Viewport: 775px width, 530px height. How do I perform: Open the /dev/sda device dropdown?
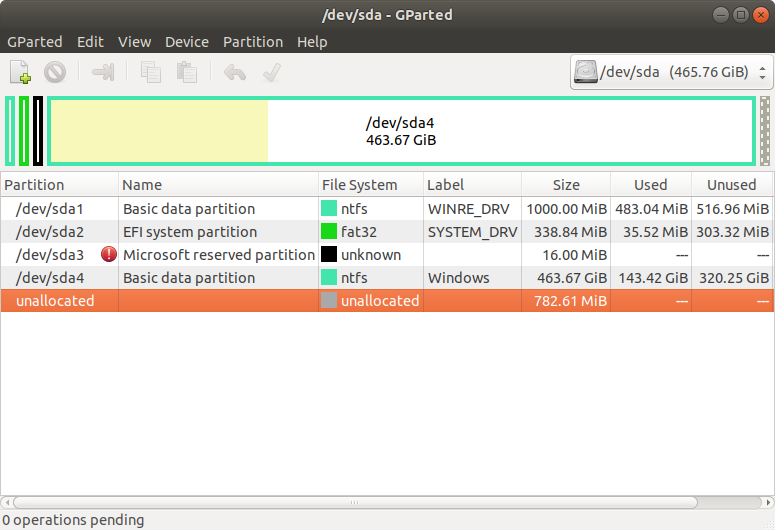[671, 72]
